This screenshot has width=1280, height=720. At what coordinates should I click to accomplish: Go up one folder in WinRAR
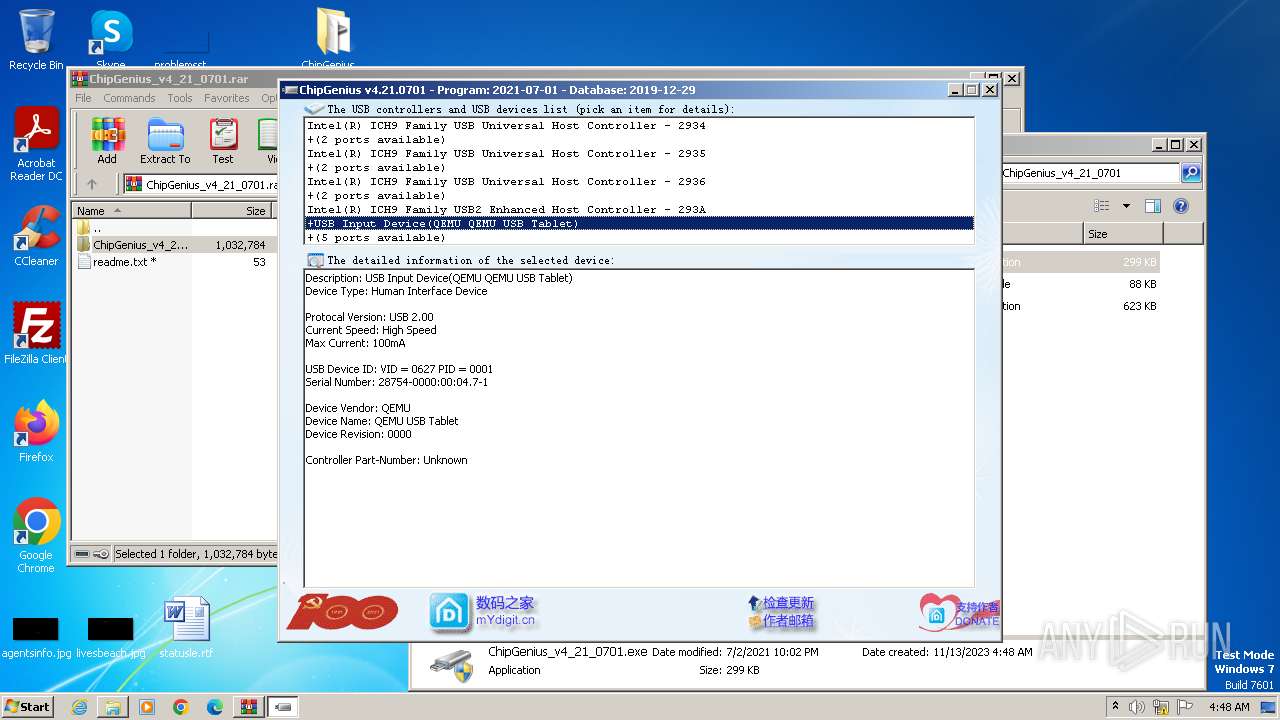[x=92, y=184]
